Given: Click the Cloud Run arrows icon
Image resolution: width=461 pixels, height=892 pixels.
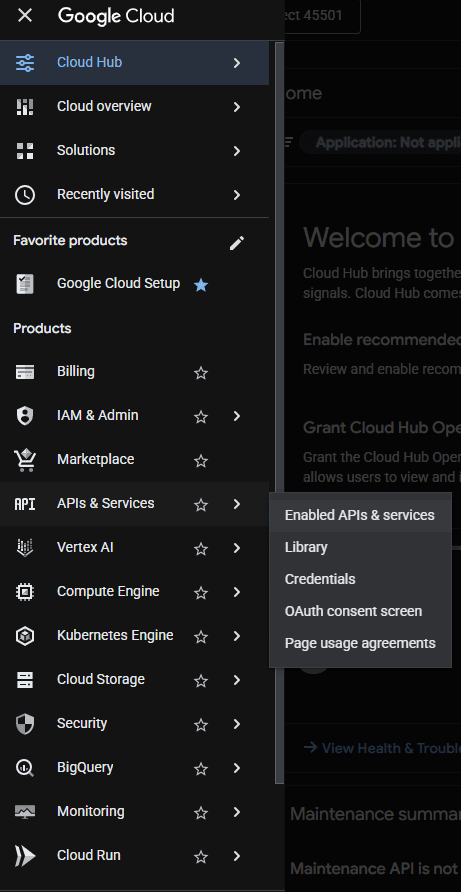Looking at the screenshot, I should (24, 856).
